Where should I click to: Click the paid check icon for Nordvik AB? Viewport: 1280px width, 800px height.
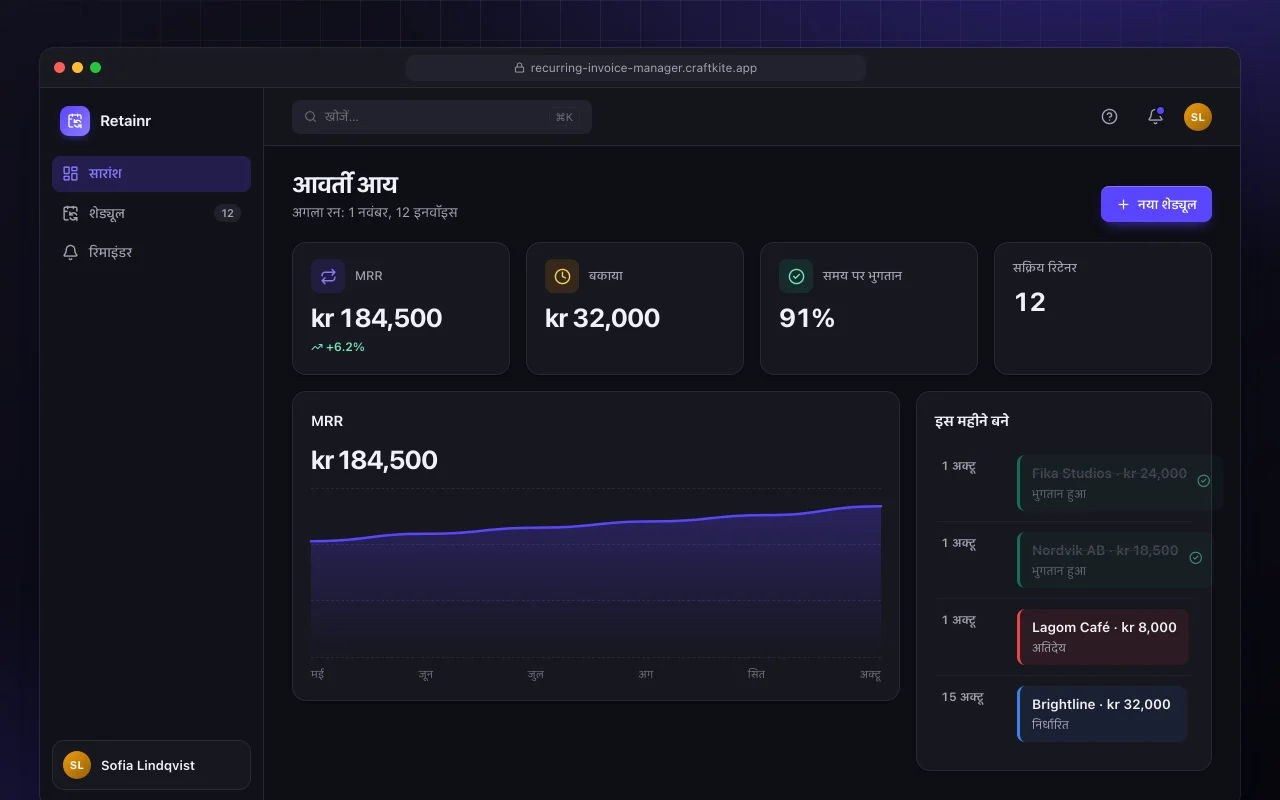pos(1196,558)
